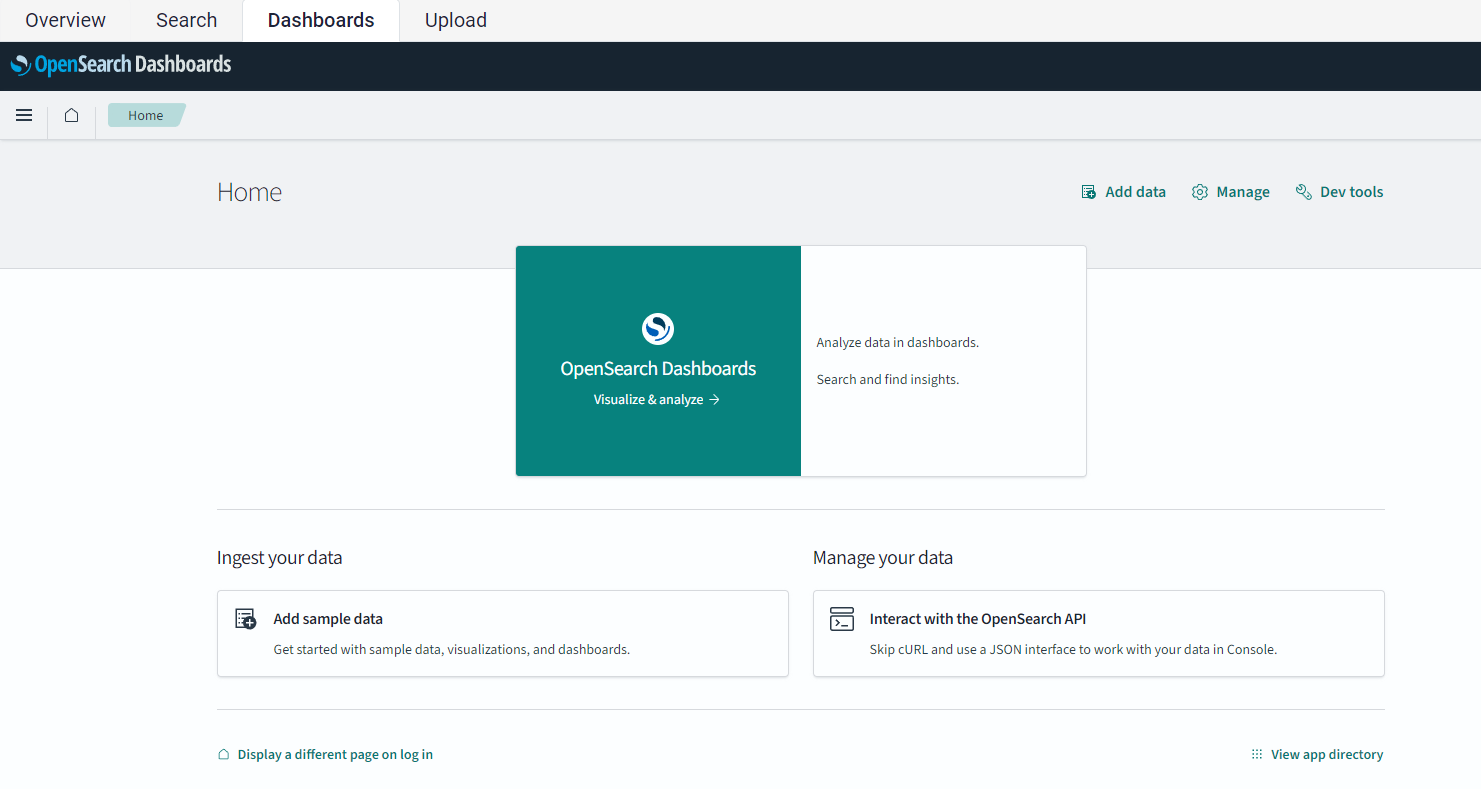Click the Home page heading
The width and height of the screenshot is (1481, 789).
tap(249, 192)
